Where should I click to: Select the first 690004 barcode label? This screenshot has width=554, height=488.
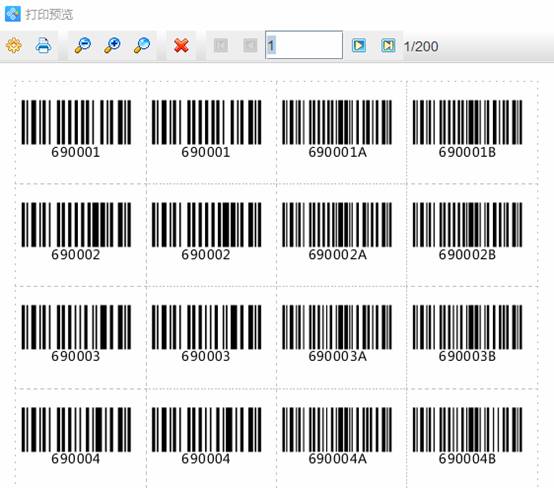pos(76,436)
